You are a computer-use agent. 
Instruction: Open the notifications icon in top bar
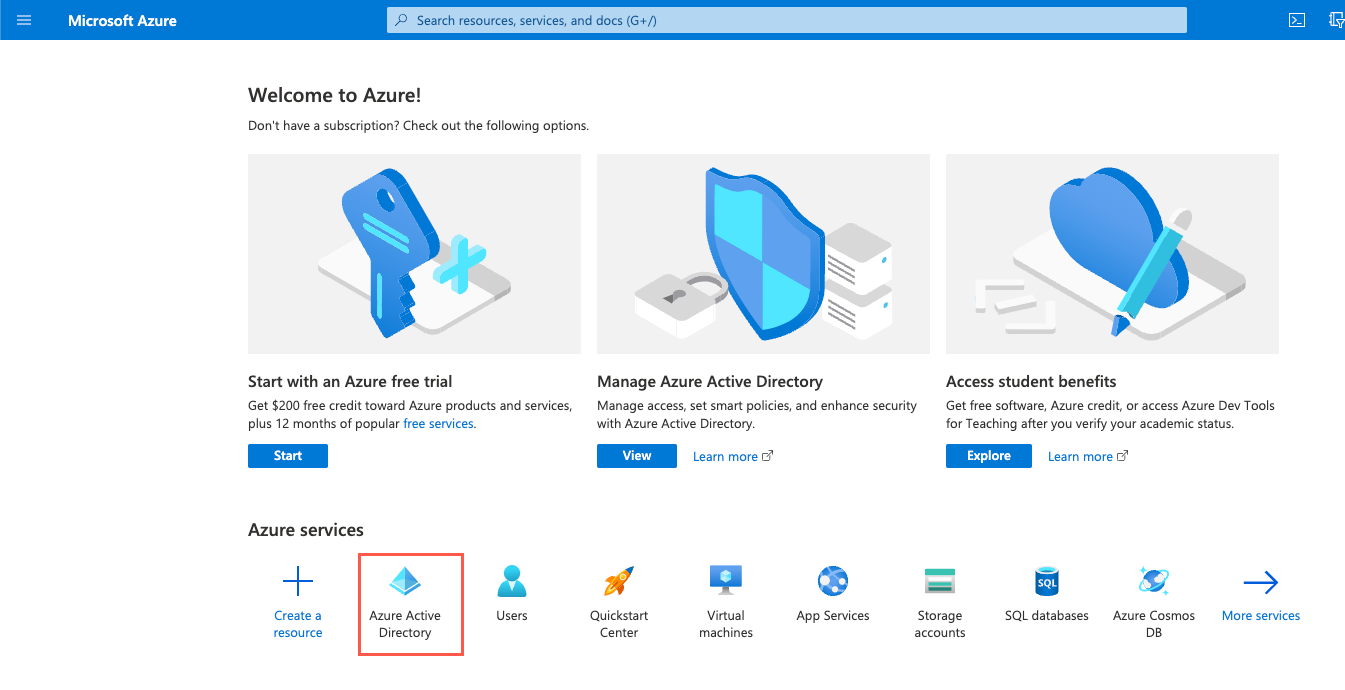tap(1337, 20)
